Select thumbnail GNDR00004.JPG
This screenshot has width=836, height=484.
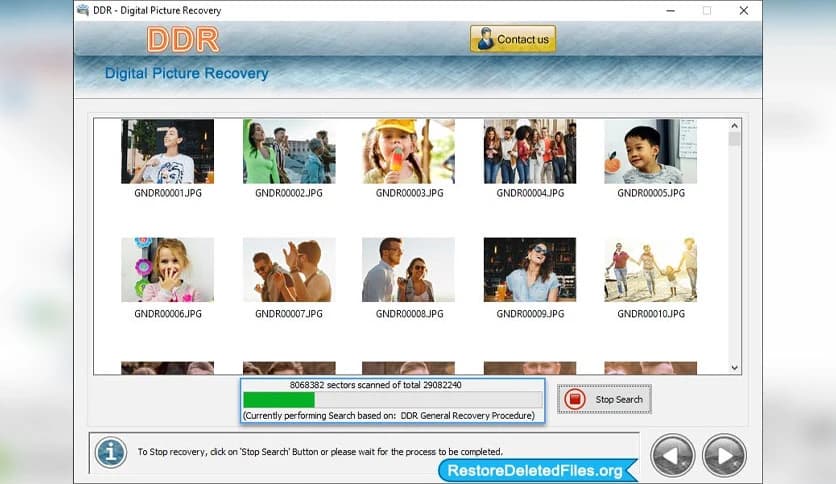530,151
